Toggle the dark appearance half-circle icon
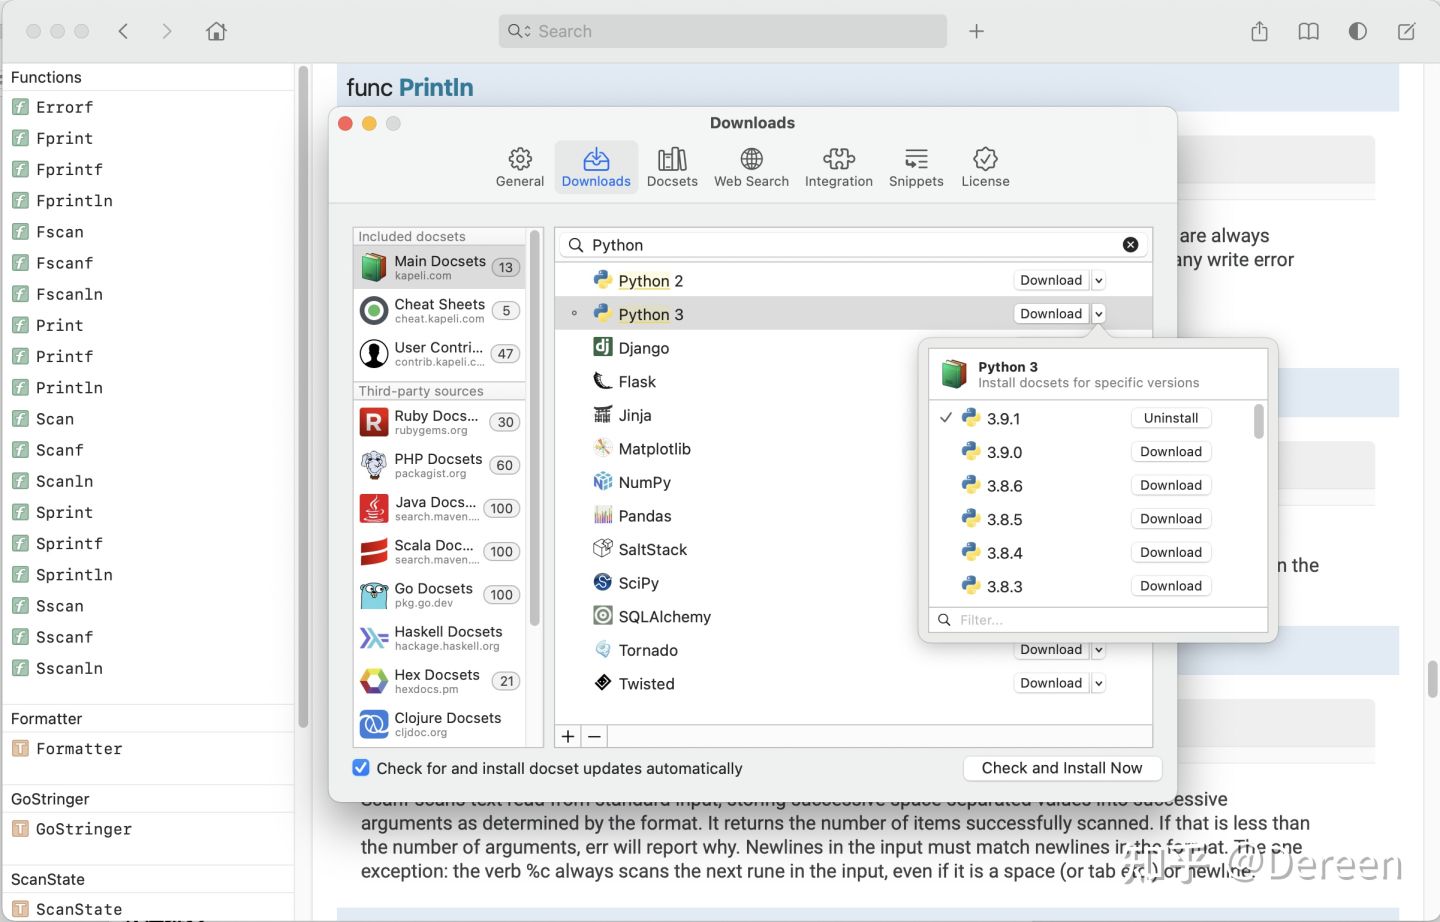The image size is (1440, 922). [1357, 31]
